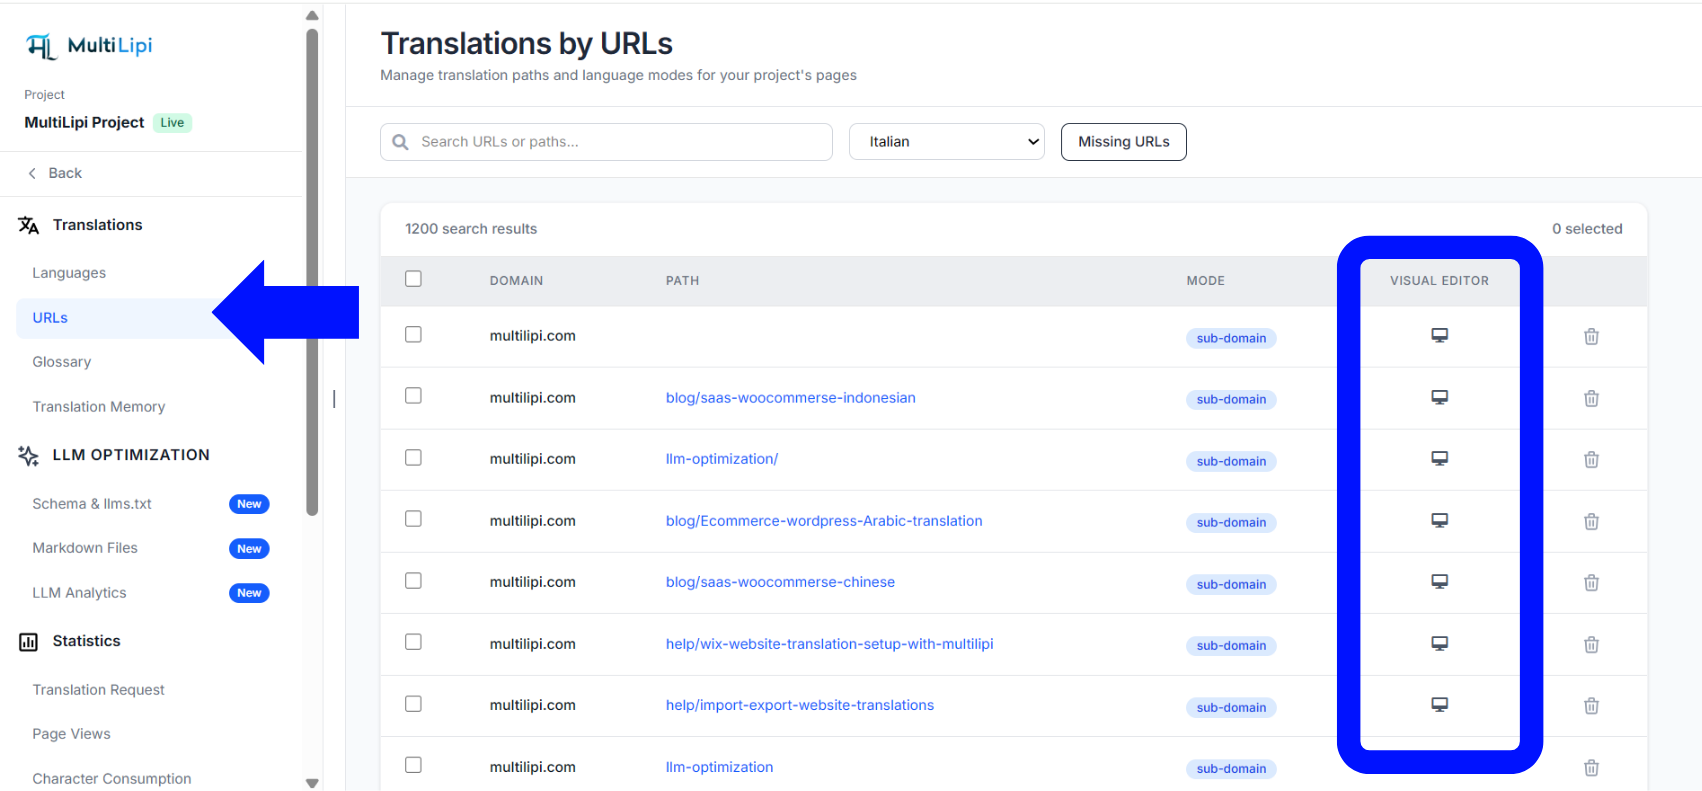Open Translation Memory
This screenshot has width=1702, height=791.
pos(99,407)
